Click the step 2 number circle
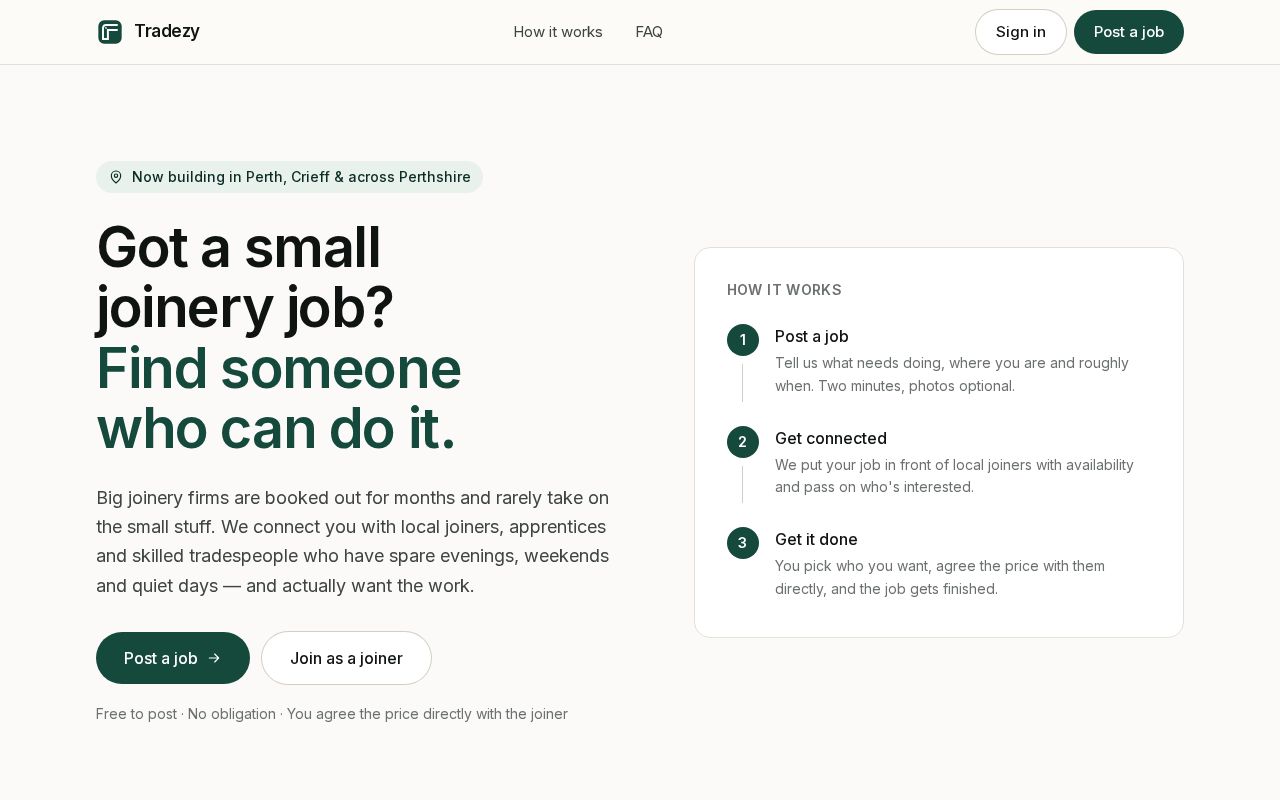This screenshot has width=1280, height=800. [x=743, y=442]
